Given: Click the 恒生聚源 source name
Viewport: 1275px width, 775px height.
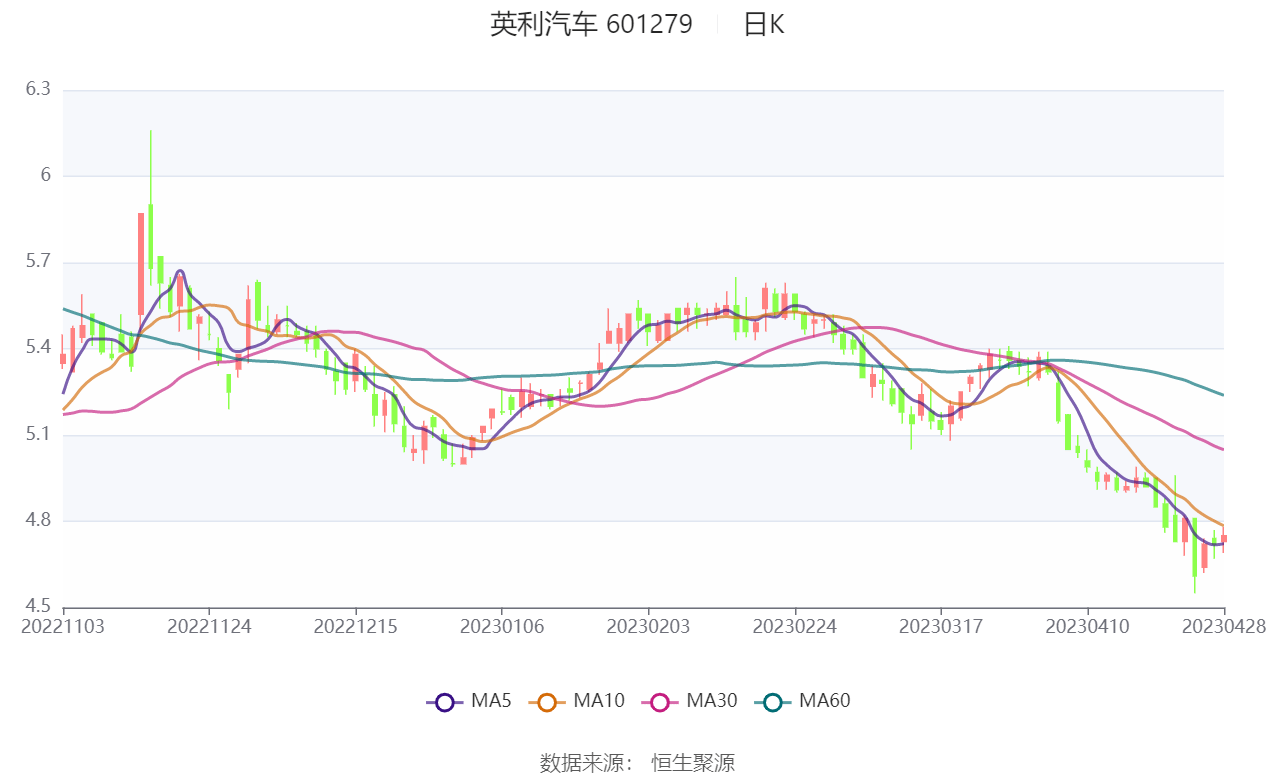Looking at the screenshot, I should 693,763.
